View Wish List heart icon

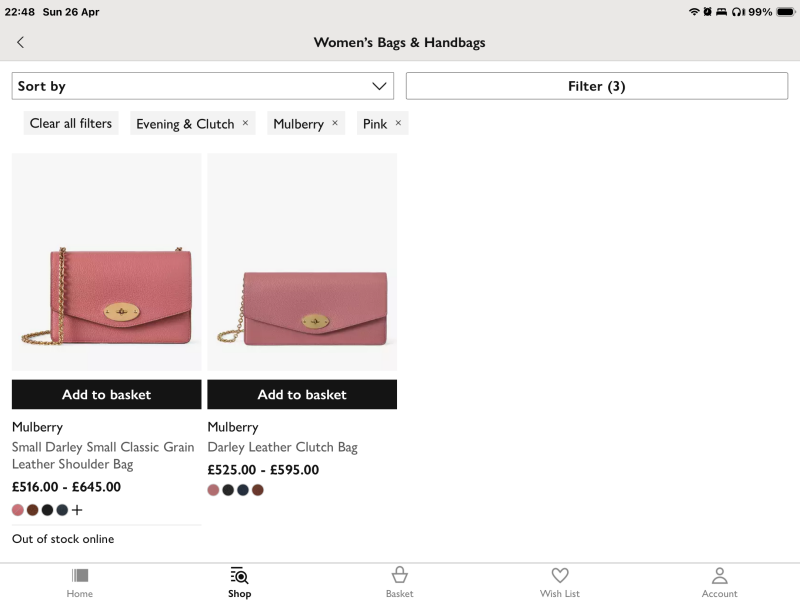click(x=559, y=577)
